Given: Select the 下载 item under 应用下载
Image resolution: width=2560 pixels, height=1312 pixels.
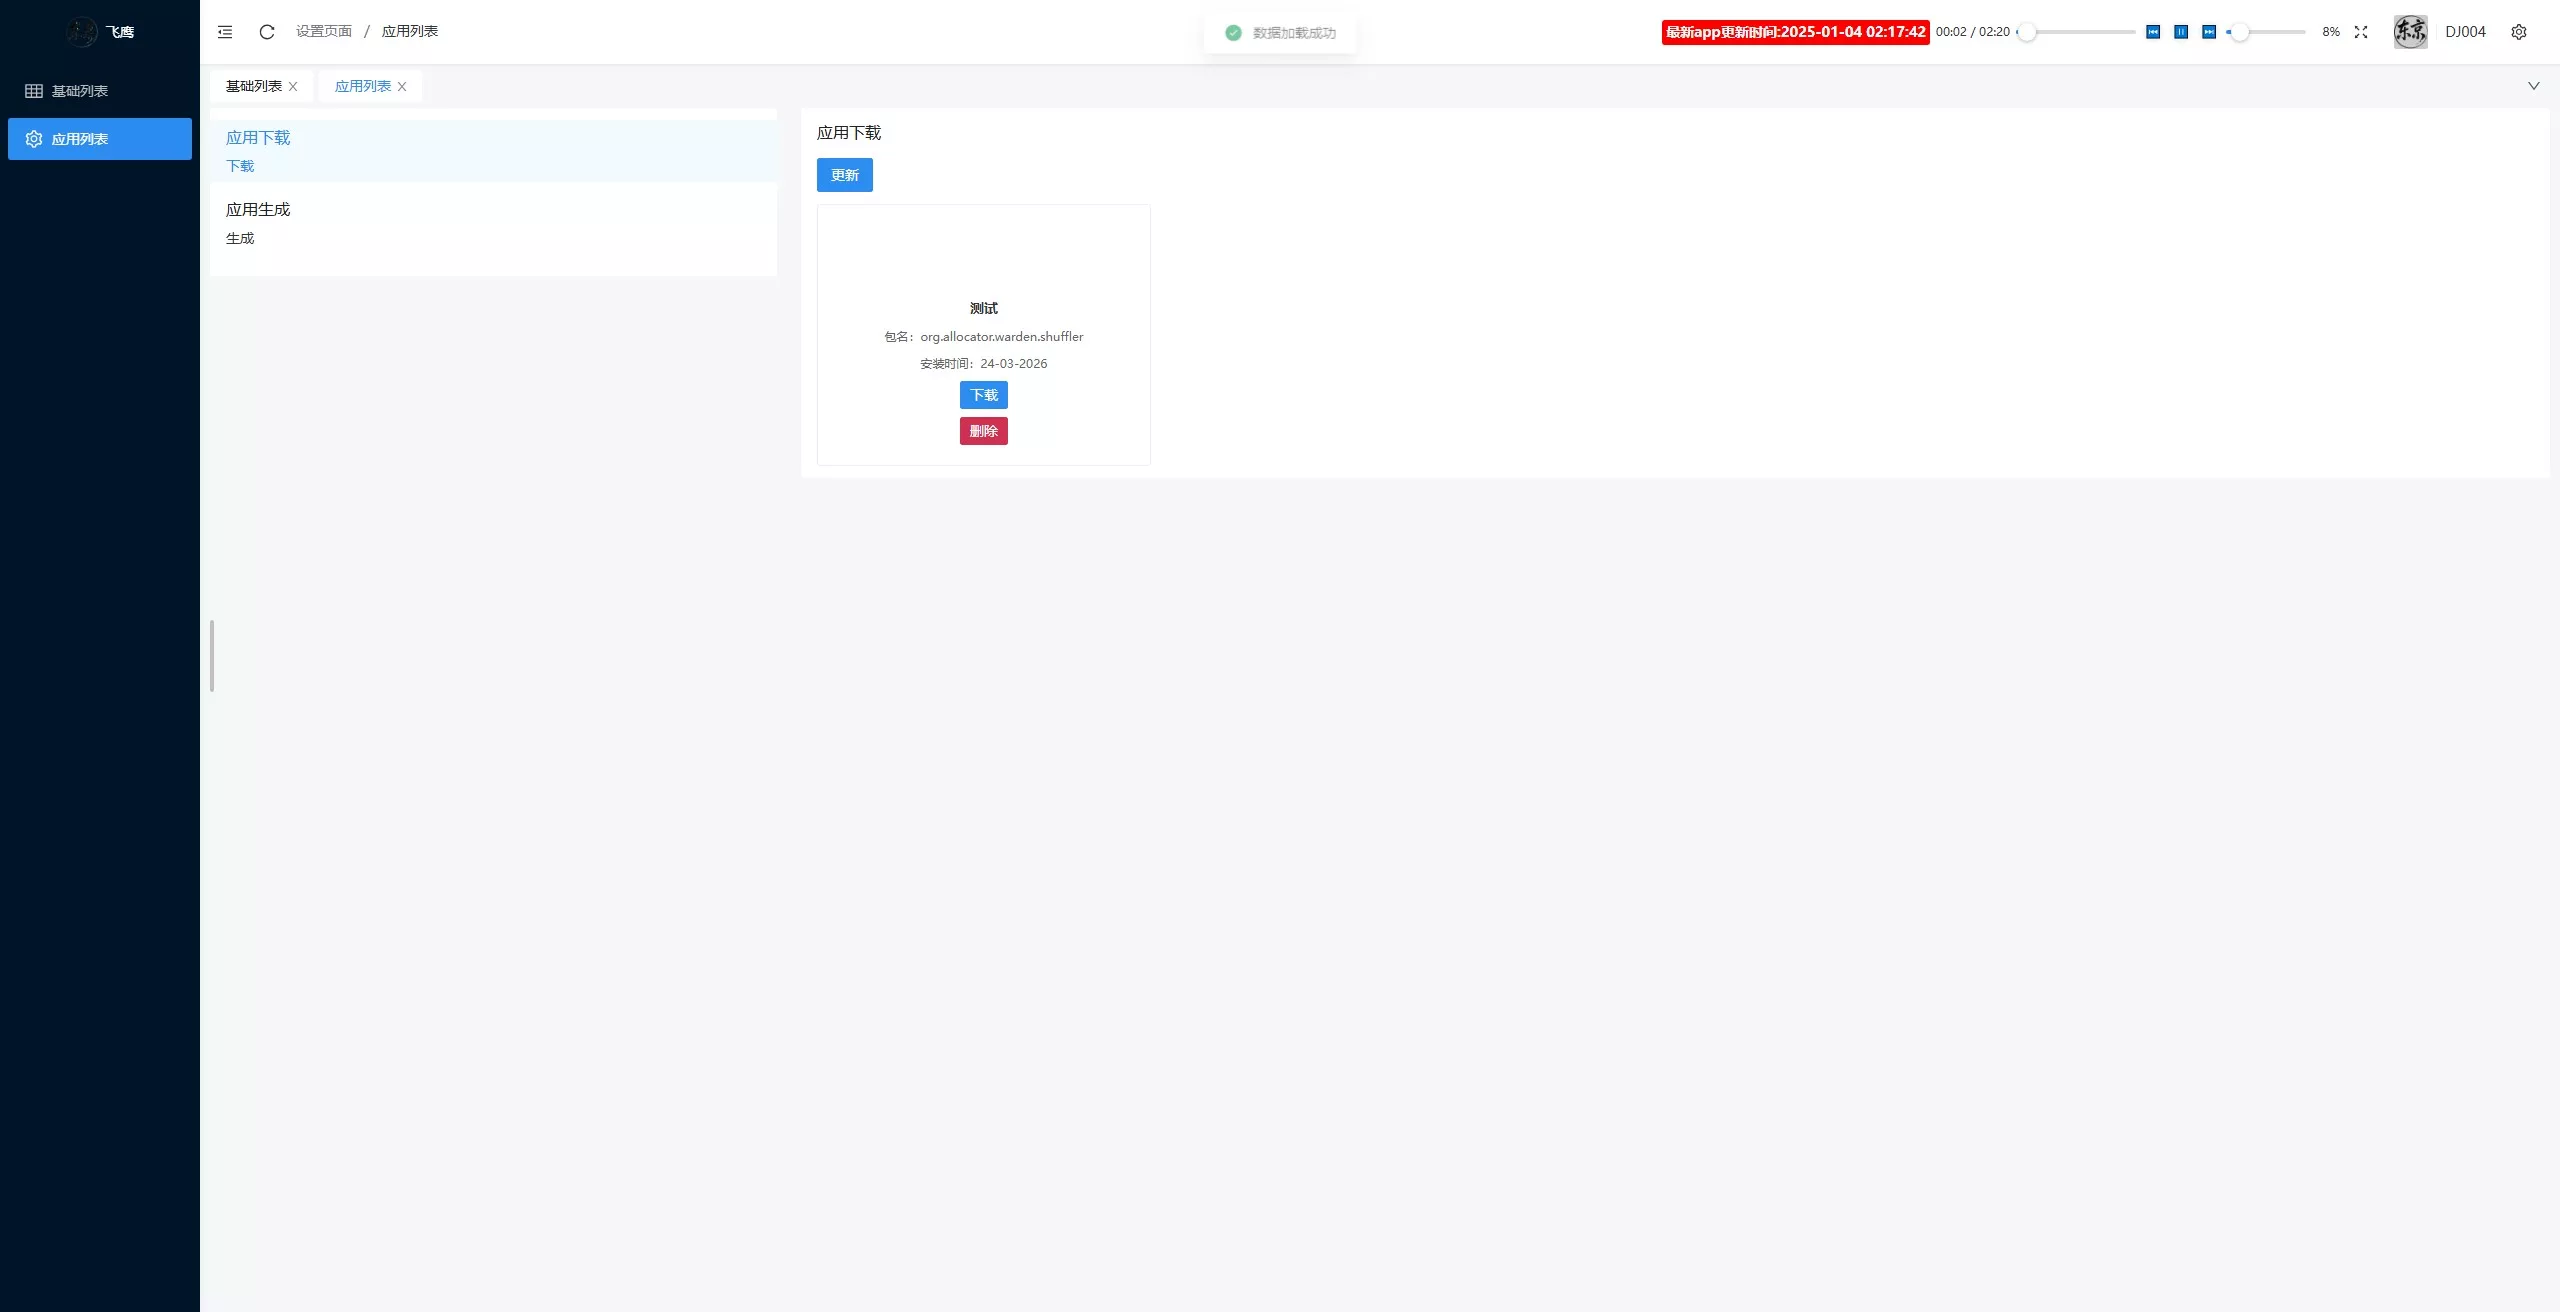Looking at the screenshot, I should 240,166.
